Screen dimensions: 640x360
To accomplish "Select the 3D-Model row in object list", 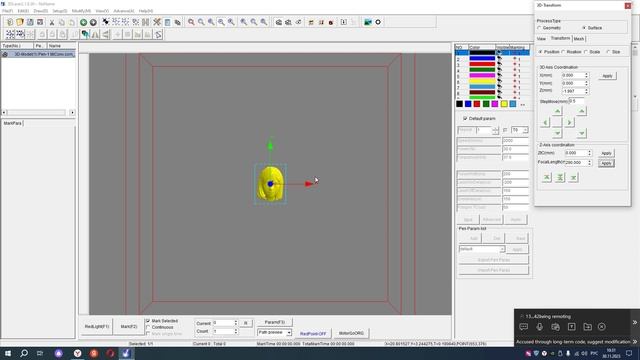I will [38, 54].
